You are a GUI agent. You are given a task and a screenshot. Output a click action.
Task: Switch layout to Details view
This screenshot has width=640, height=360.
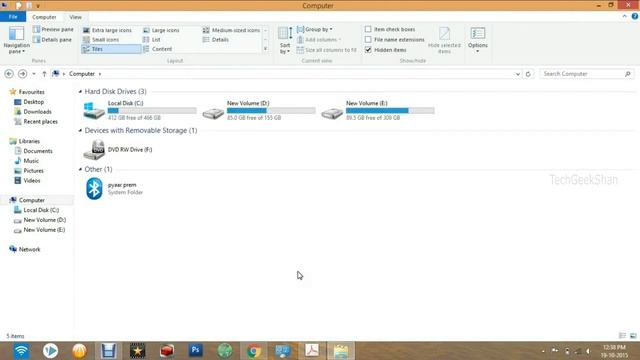coord(216,40)
